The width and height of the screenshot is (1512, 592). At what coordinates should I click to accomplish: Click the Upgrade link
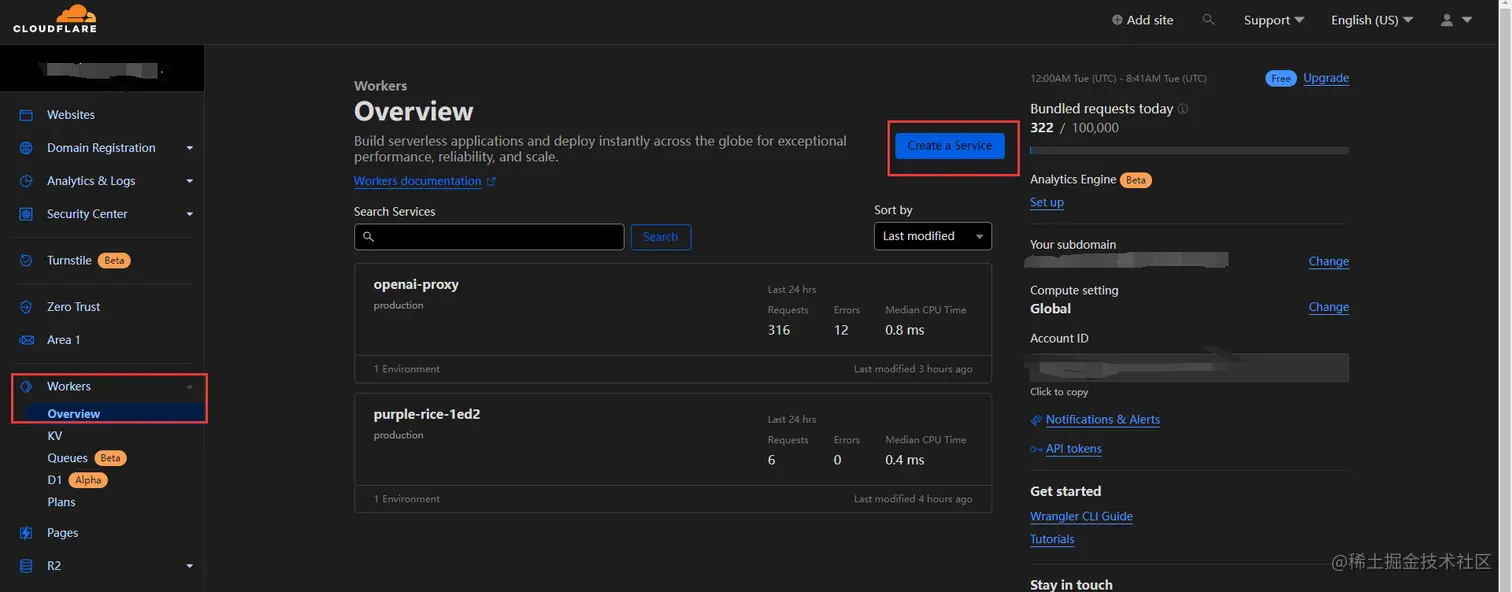click(x=1326, y=78)
